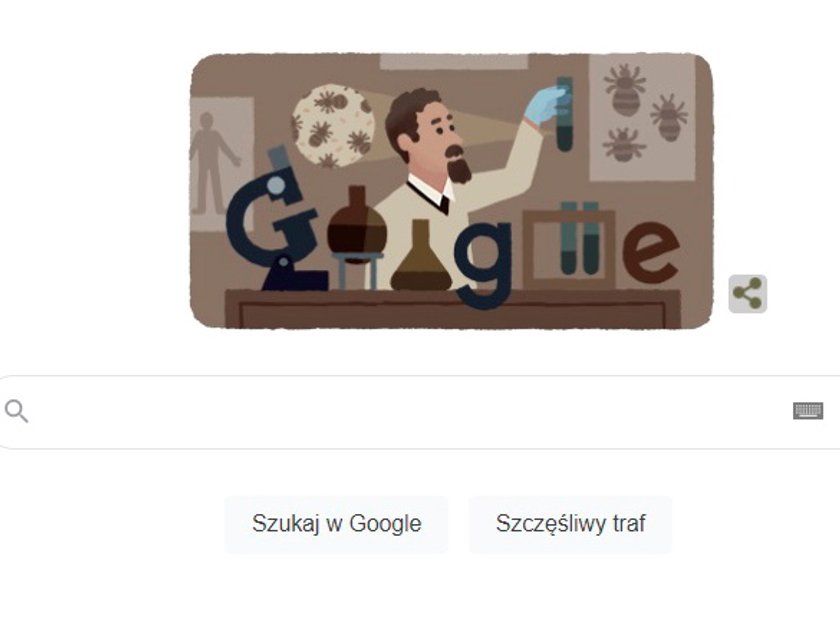Click the share doodle icon
This screenshot has height=617, width=840.
tap(747, 294)
